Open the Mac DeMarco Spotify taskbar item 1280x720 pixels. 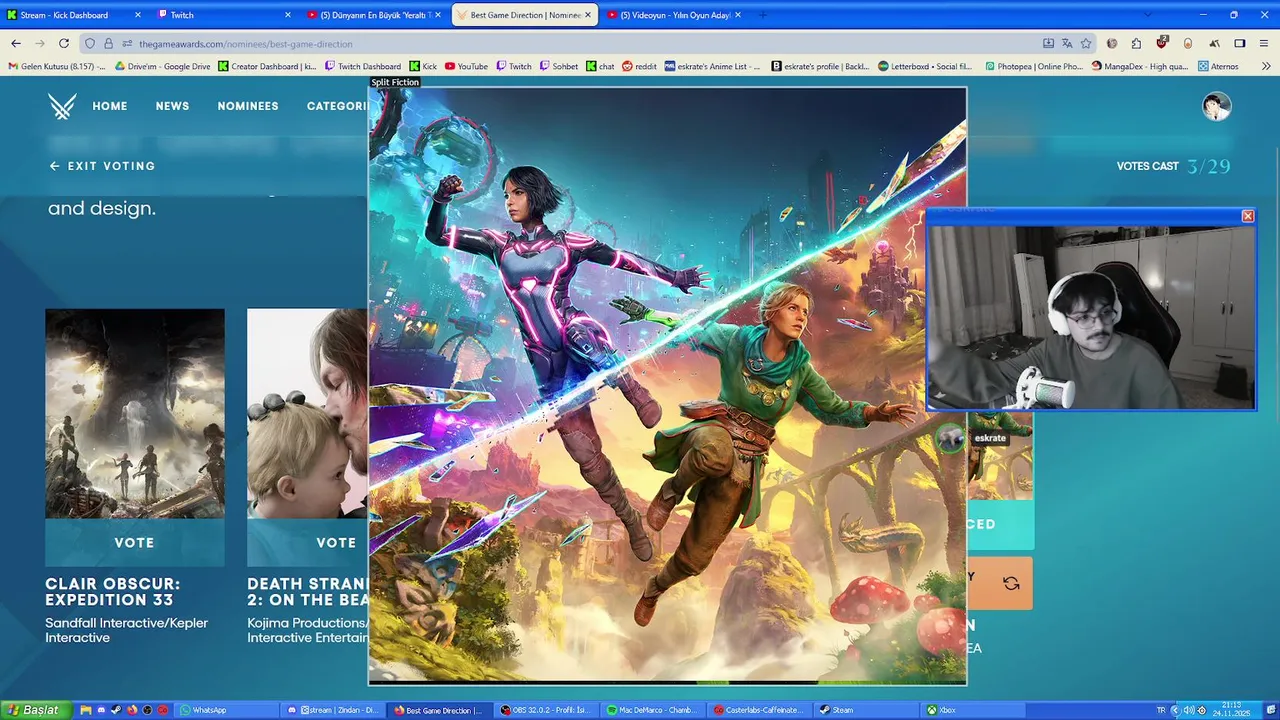tap(654, 710)
